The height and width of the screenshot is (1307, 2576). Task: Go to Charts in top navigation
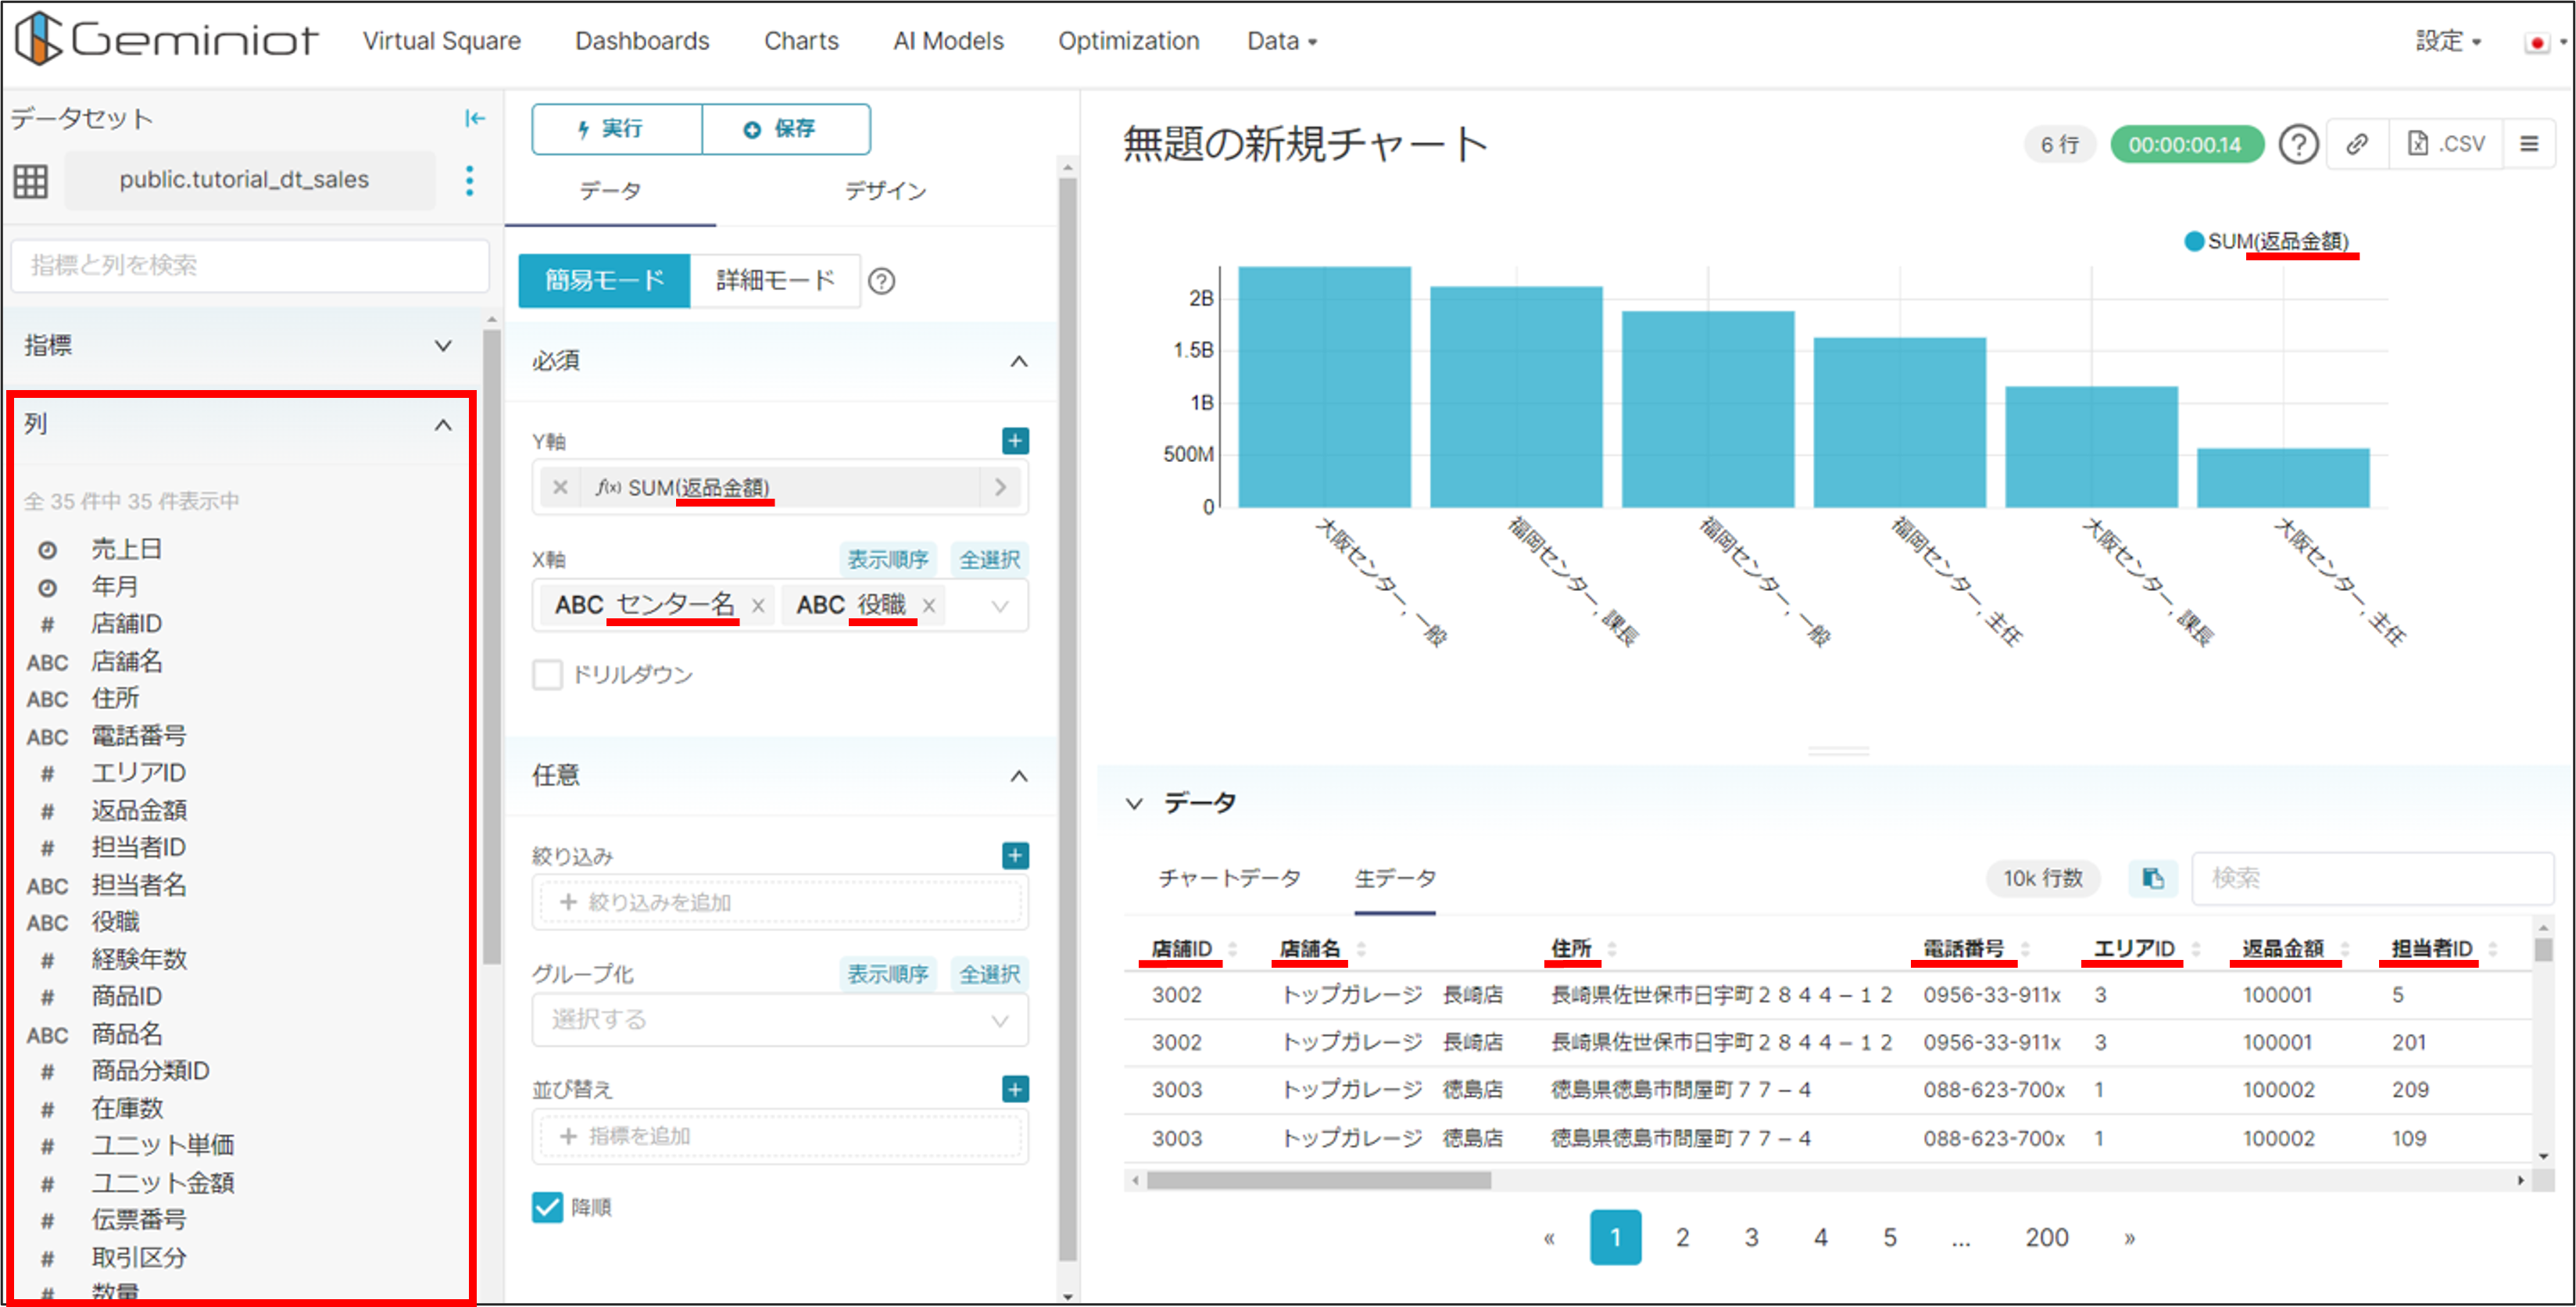[801, 41]
